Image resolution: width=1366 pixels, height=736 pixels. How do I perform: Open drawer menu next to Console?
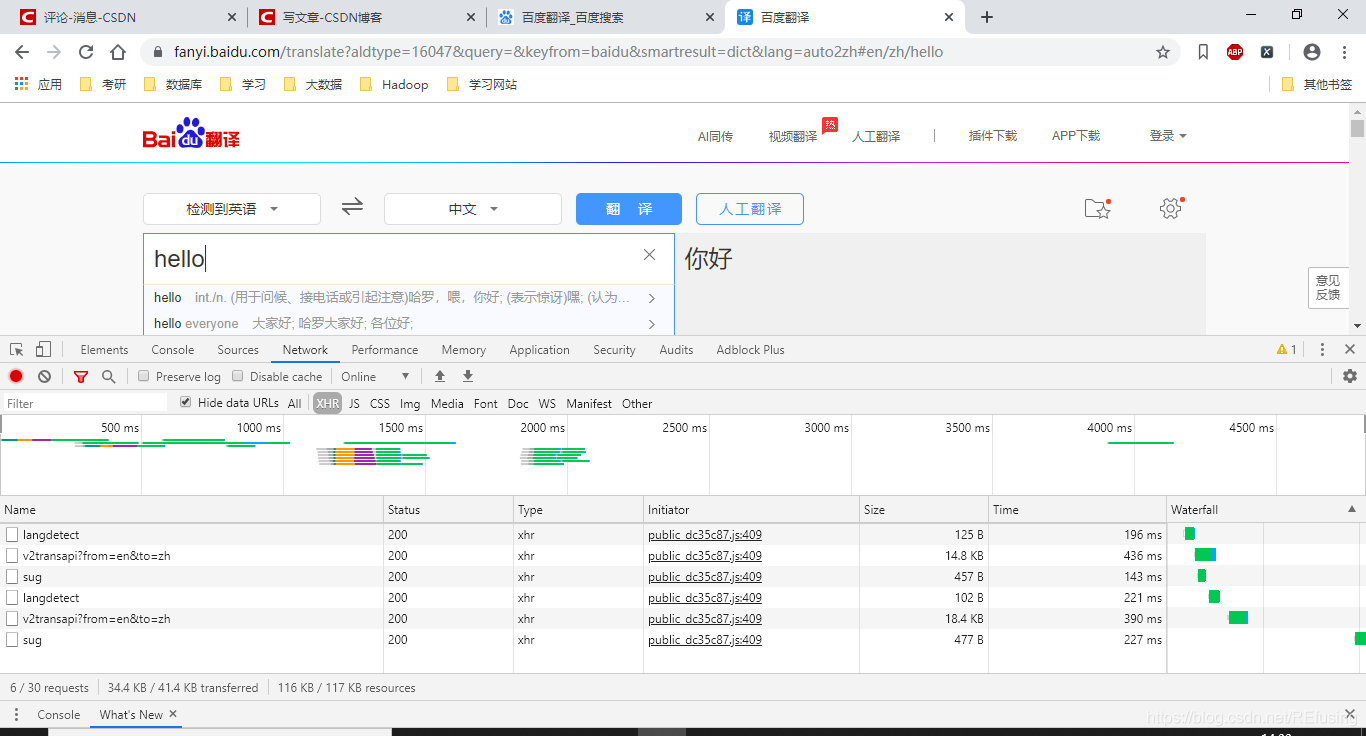click(x=16, y=714)
